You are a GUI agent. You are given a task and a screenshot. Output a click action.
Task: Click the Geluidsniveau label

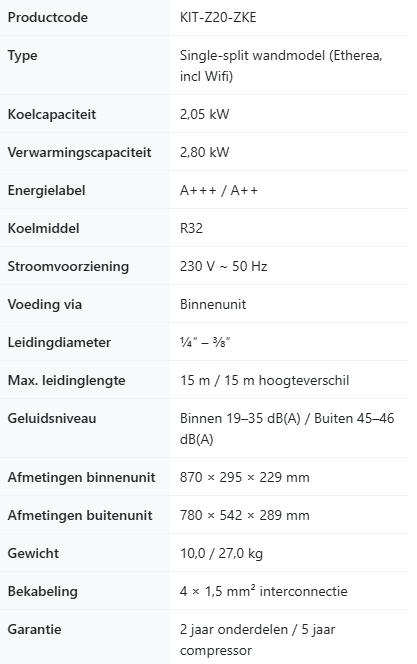52,418
